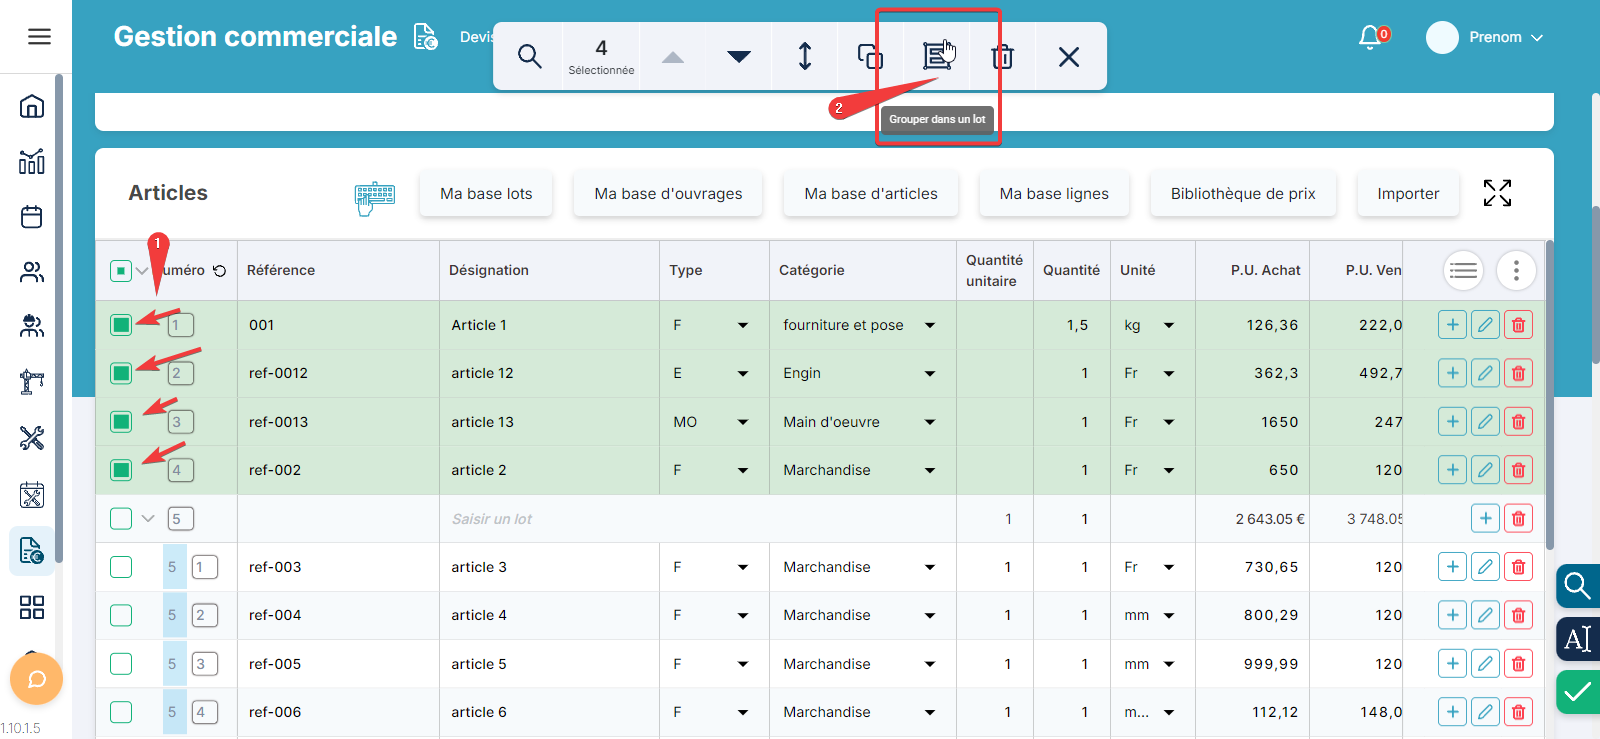Open Ma base d'articles

pos(870,194)
